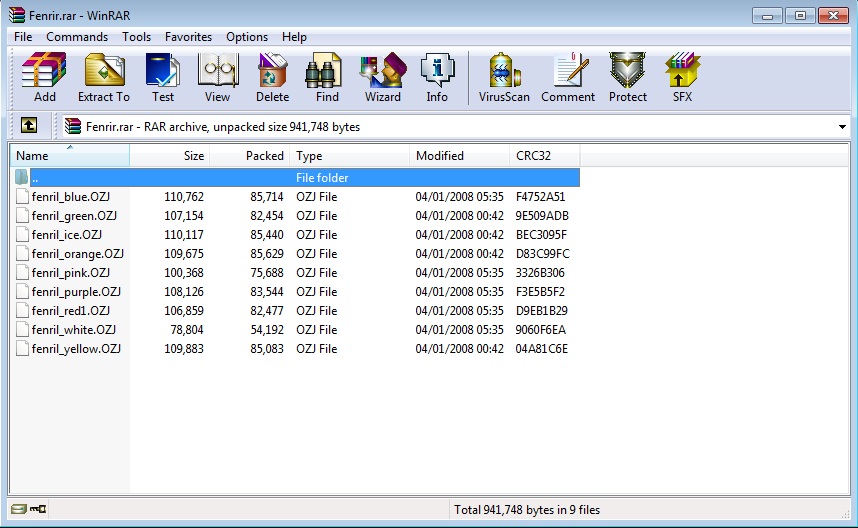Click CRC32 value 9E509ADB

point(542,216)
